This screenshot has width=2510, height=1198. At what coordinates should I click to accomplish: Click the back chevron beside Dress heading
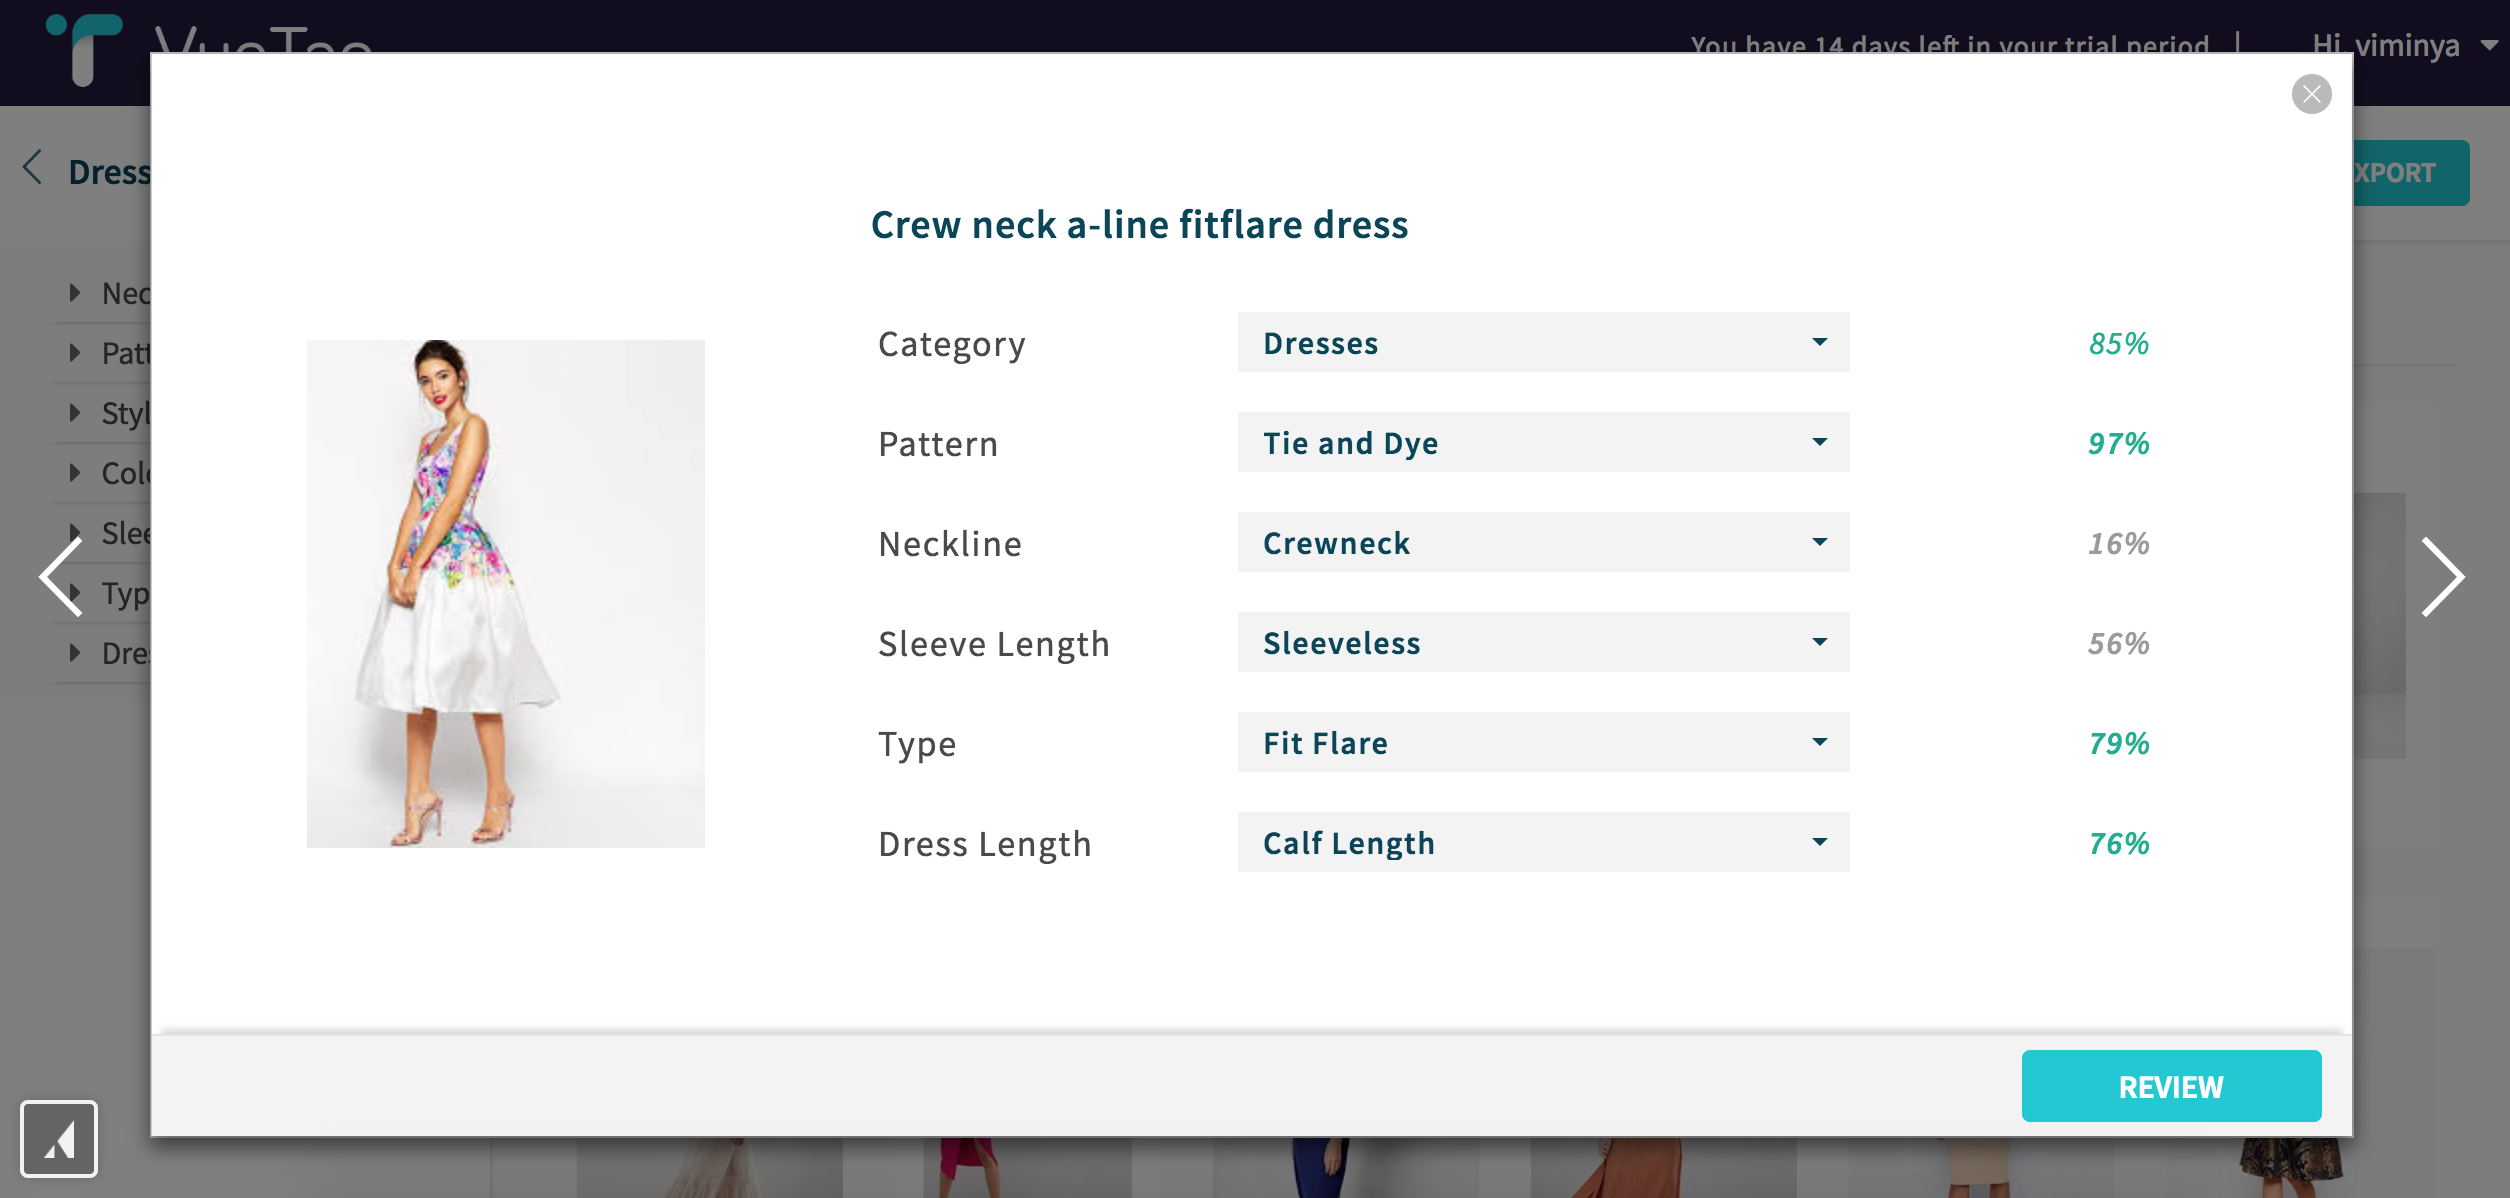33,168
